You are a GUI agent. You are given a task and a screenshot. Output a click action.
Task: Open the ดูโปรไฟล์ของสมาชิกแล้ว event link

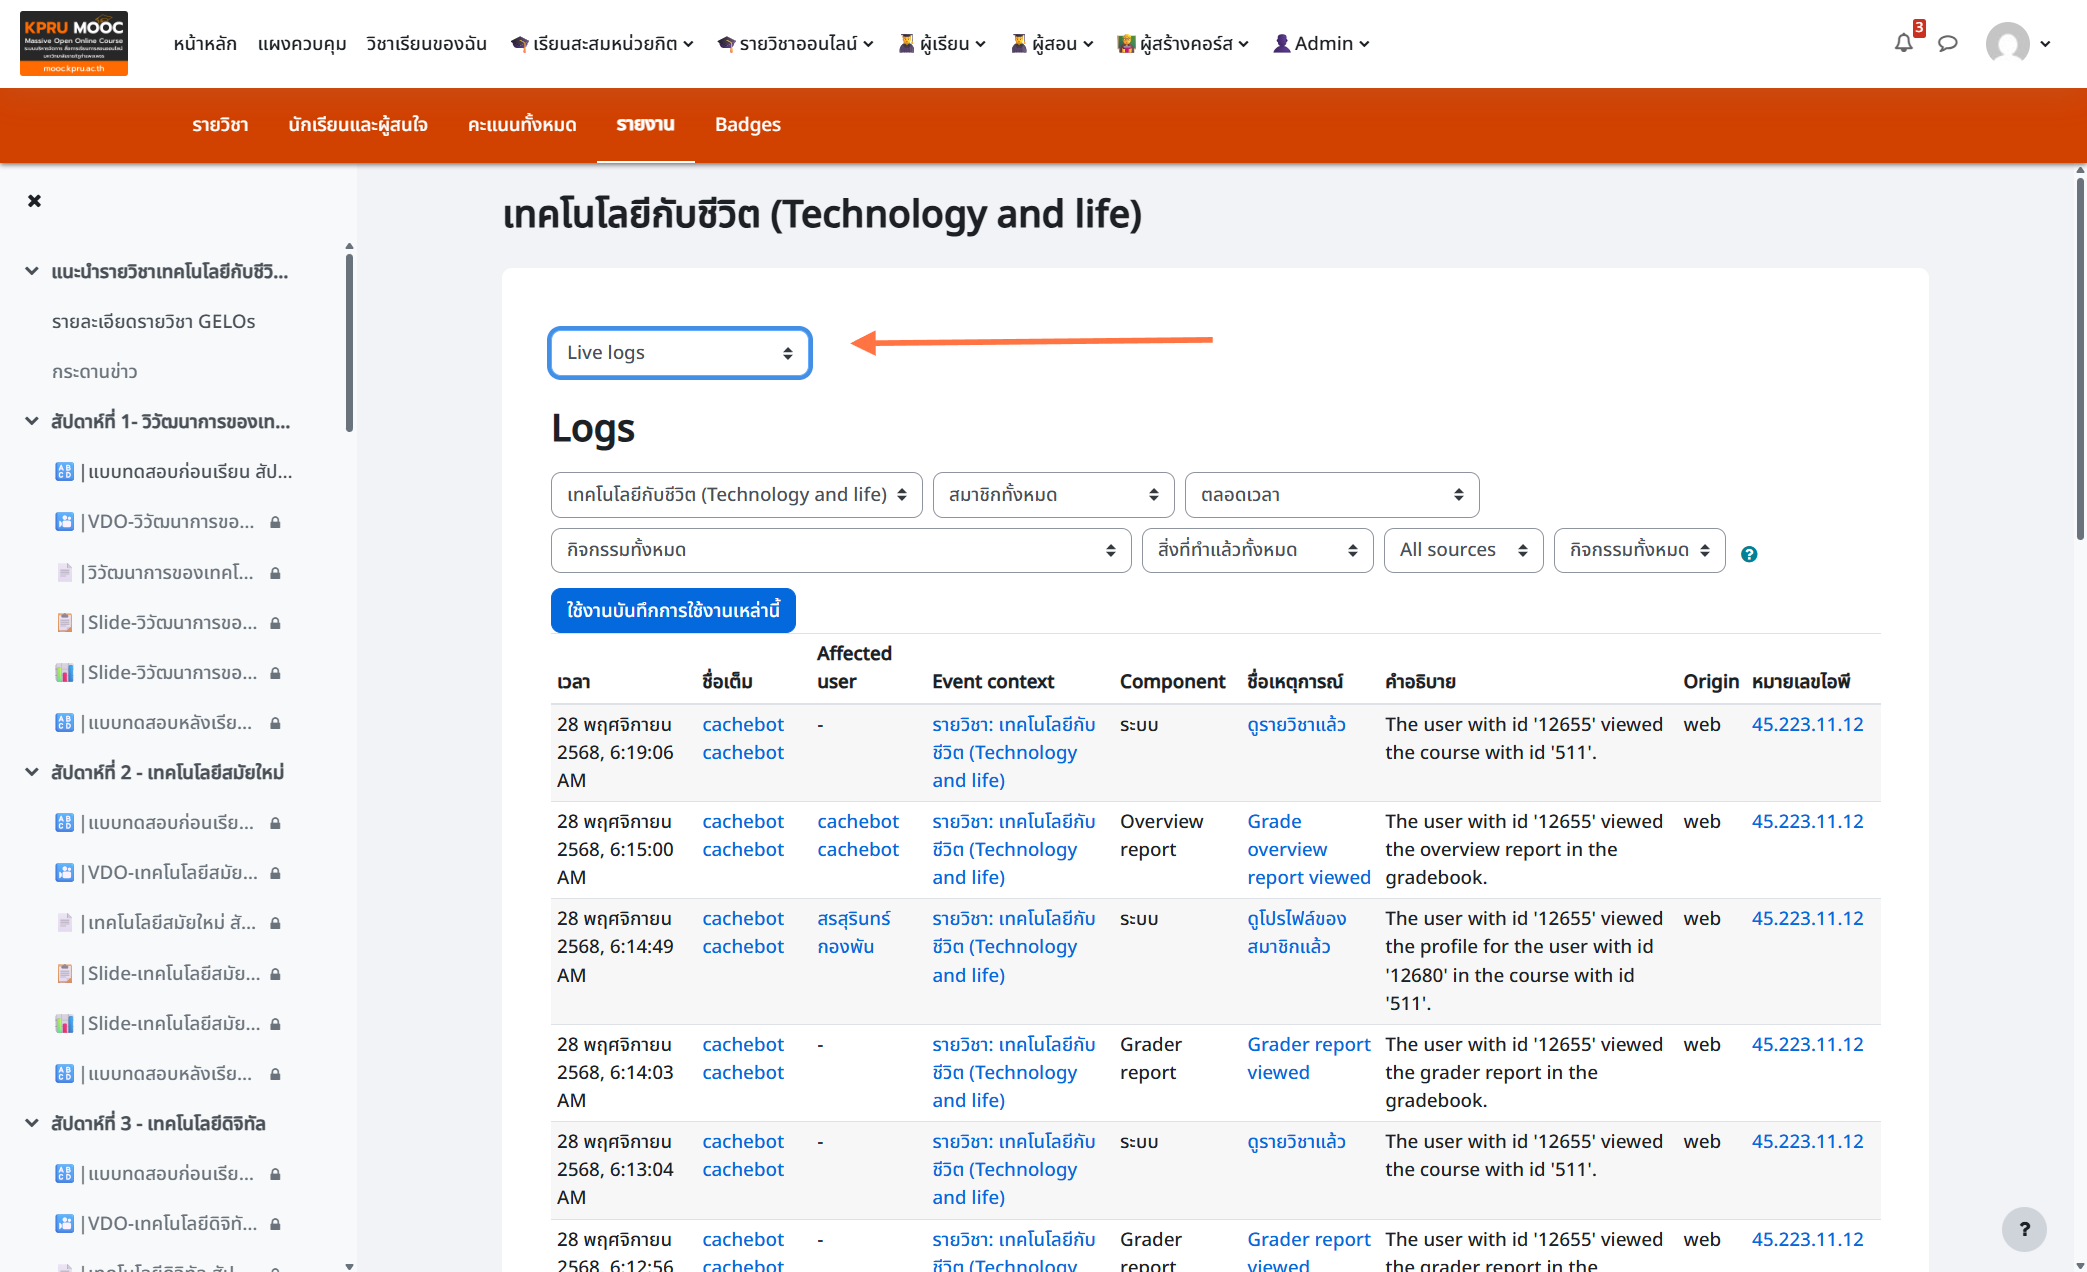(x=1297, y=932)
